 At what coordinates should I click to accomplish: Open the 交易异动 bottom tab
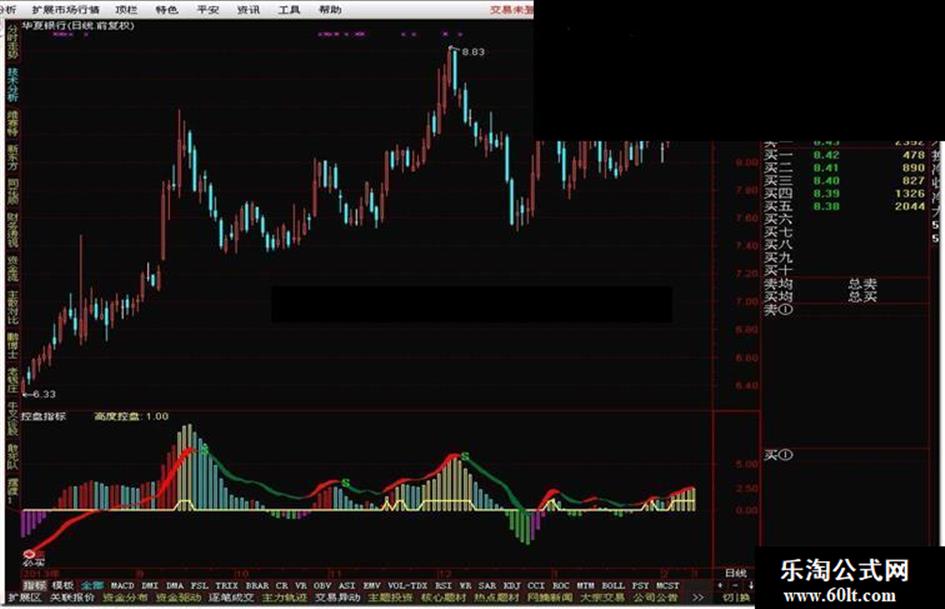point(338,598)
